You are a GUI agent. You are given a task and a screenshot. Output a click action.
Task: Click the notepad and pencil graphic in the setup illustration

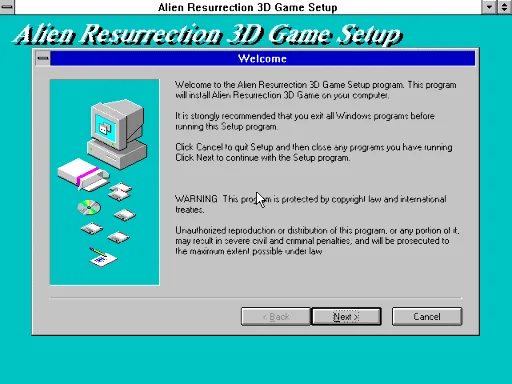pos(103,257)
